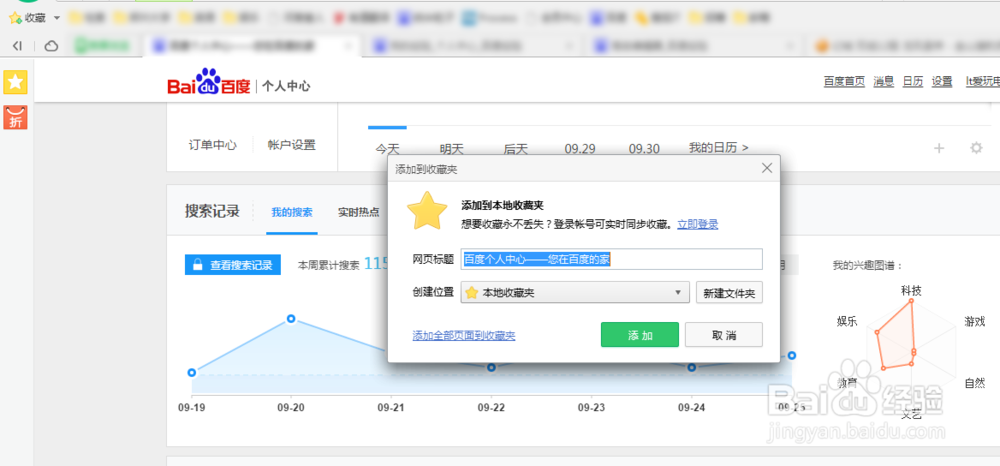Open the orange discount sidebar icon

[x=15, y=117]
